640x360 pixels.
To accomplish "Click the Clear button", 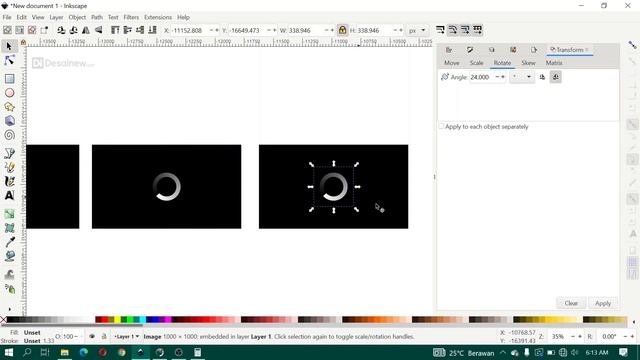I will [571, 303].
